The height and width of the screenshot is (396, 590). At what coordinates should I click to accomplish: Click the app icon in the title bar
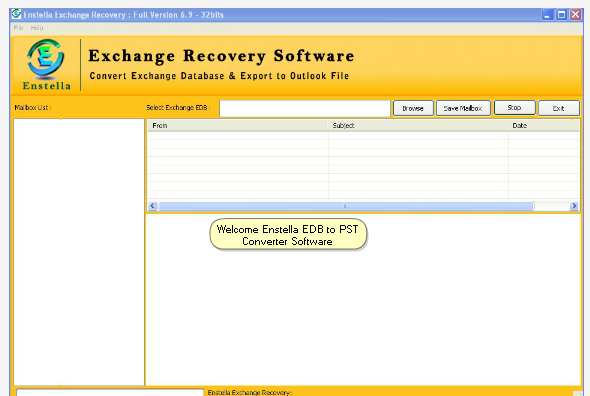16,14
